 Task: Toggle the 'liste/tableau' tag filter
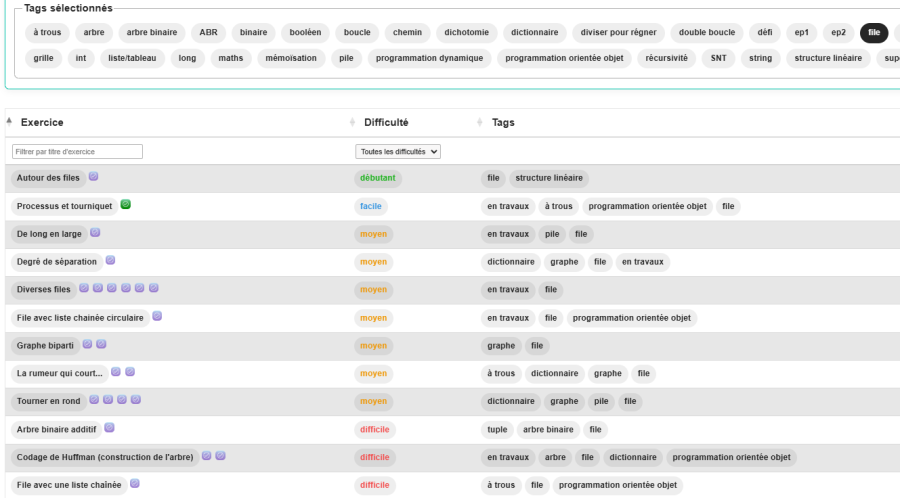(x=132, y=59)
